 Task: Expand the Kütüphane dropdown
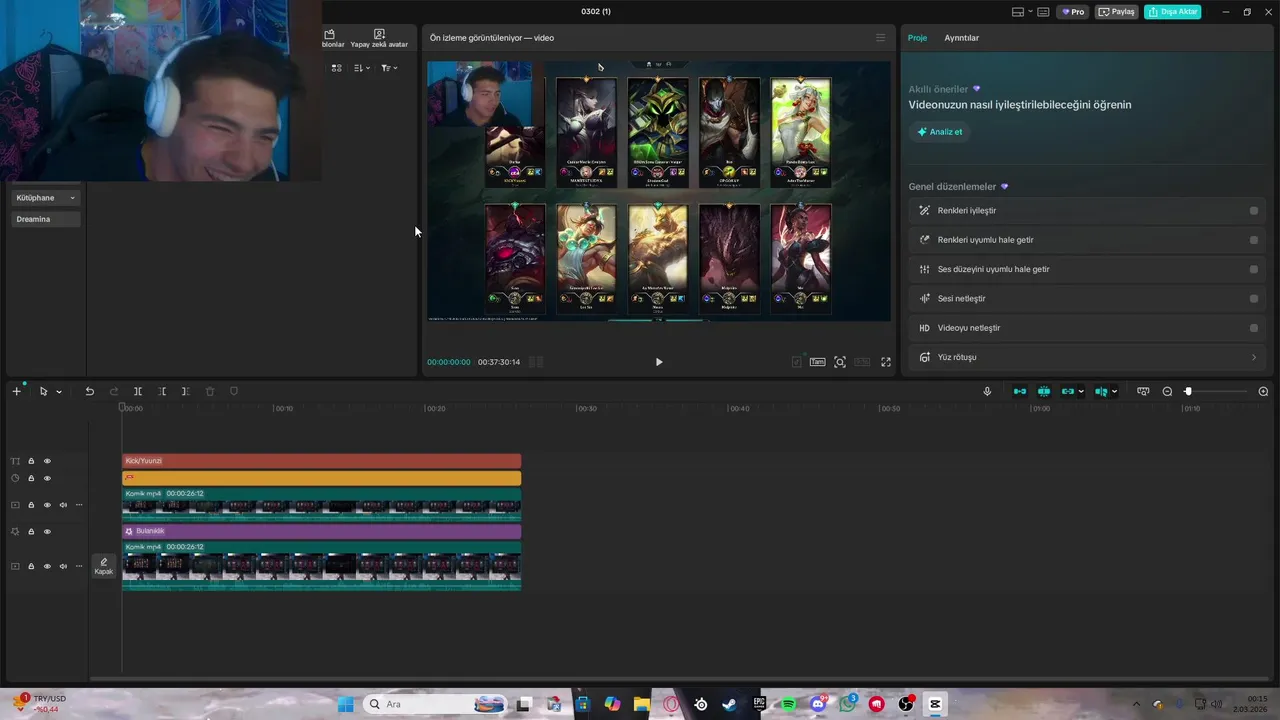(x=46, y=198)
